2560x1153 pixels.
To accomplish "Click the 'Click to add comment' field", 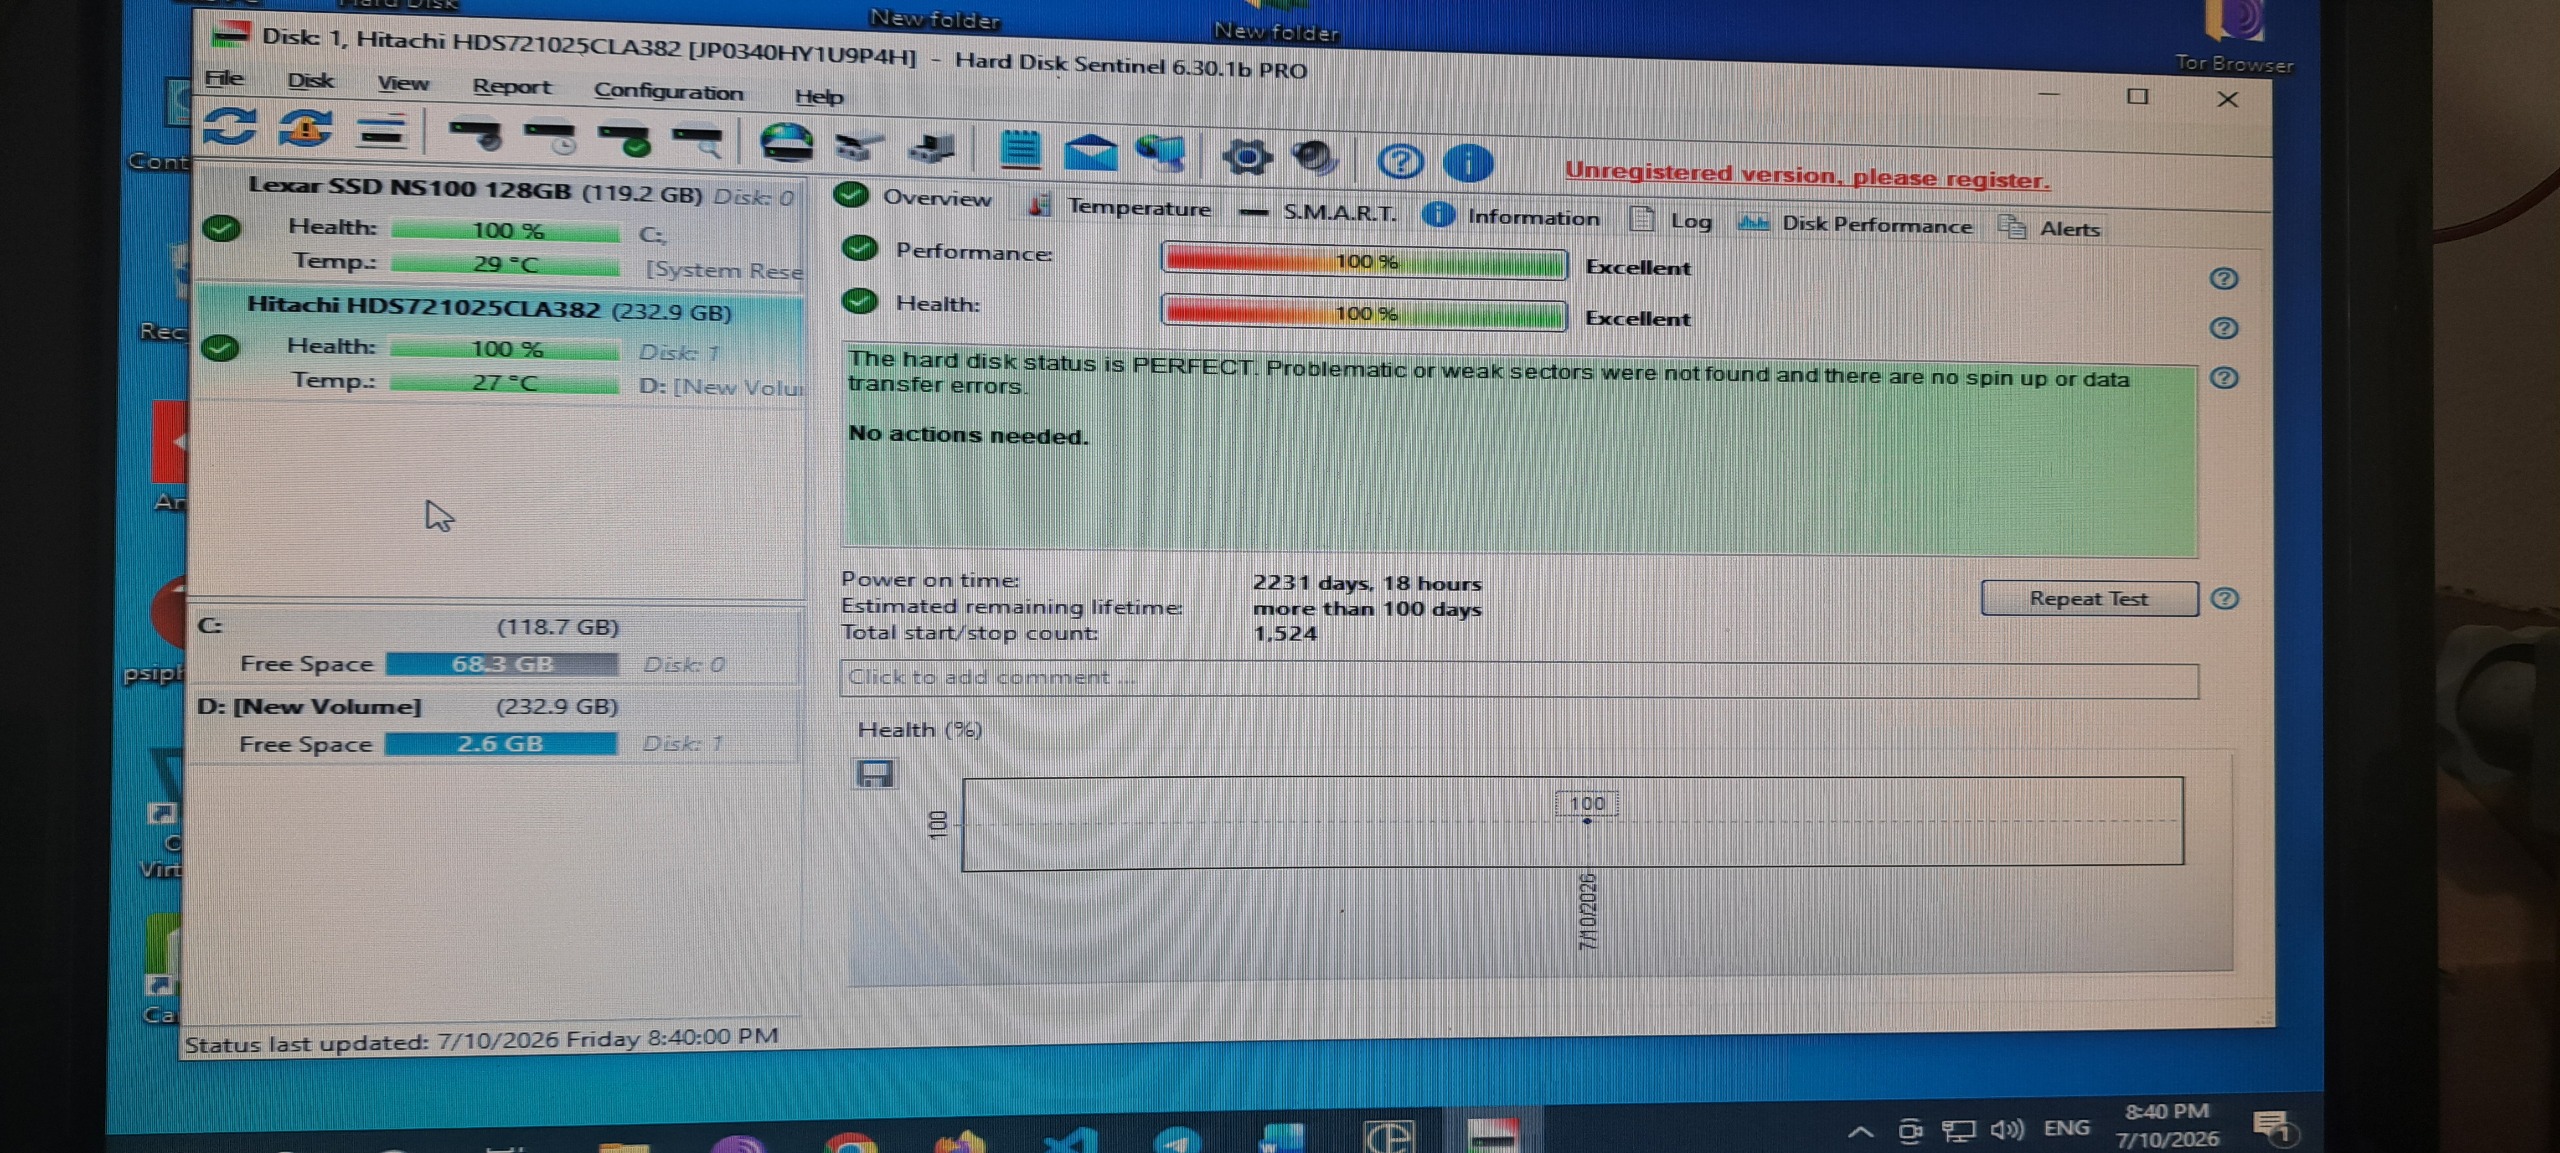I will click(x=1519, y=680).
